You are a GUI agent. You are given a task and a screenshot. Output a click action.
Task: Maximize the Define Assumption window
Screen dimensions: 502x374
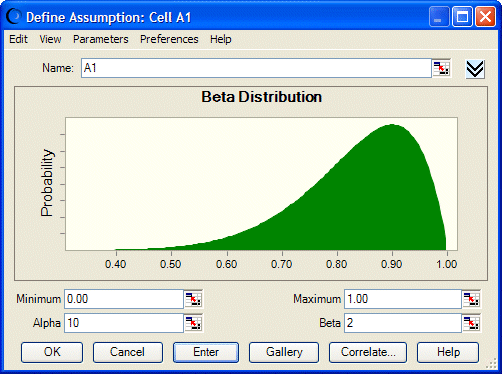462,16
